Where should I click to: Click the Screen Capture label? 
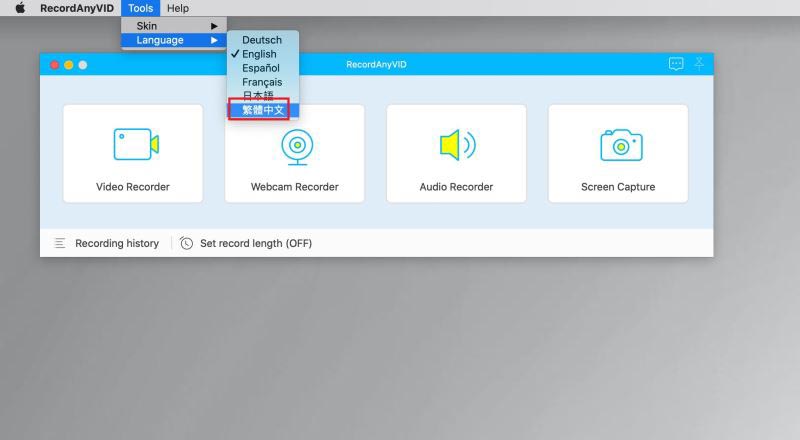tap(618, 187)
